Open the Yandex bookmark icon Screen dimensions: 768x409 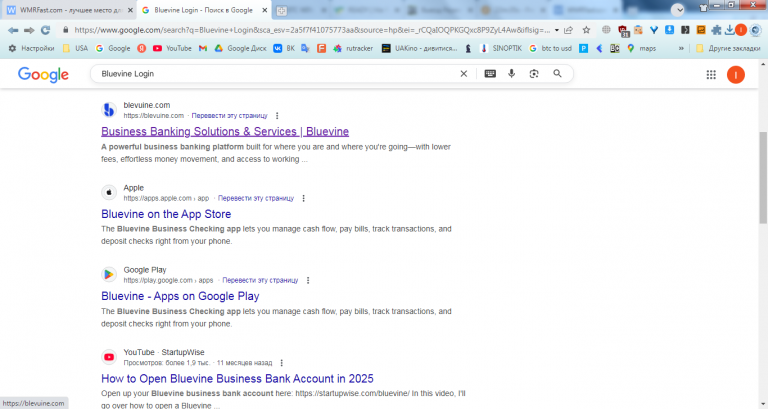[142, 48]
